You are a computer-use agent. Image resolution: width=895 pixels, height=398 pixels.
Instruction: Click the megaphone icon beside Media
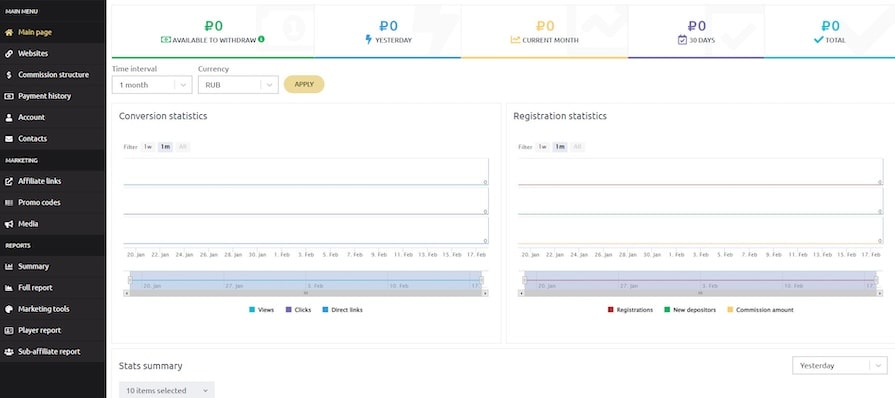[x=9, y=224]
